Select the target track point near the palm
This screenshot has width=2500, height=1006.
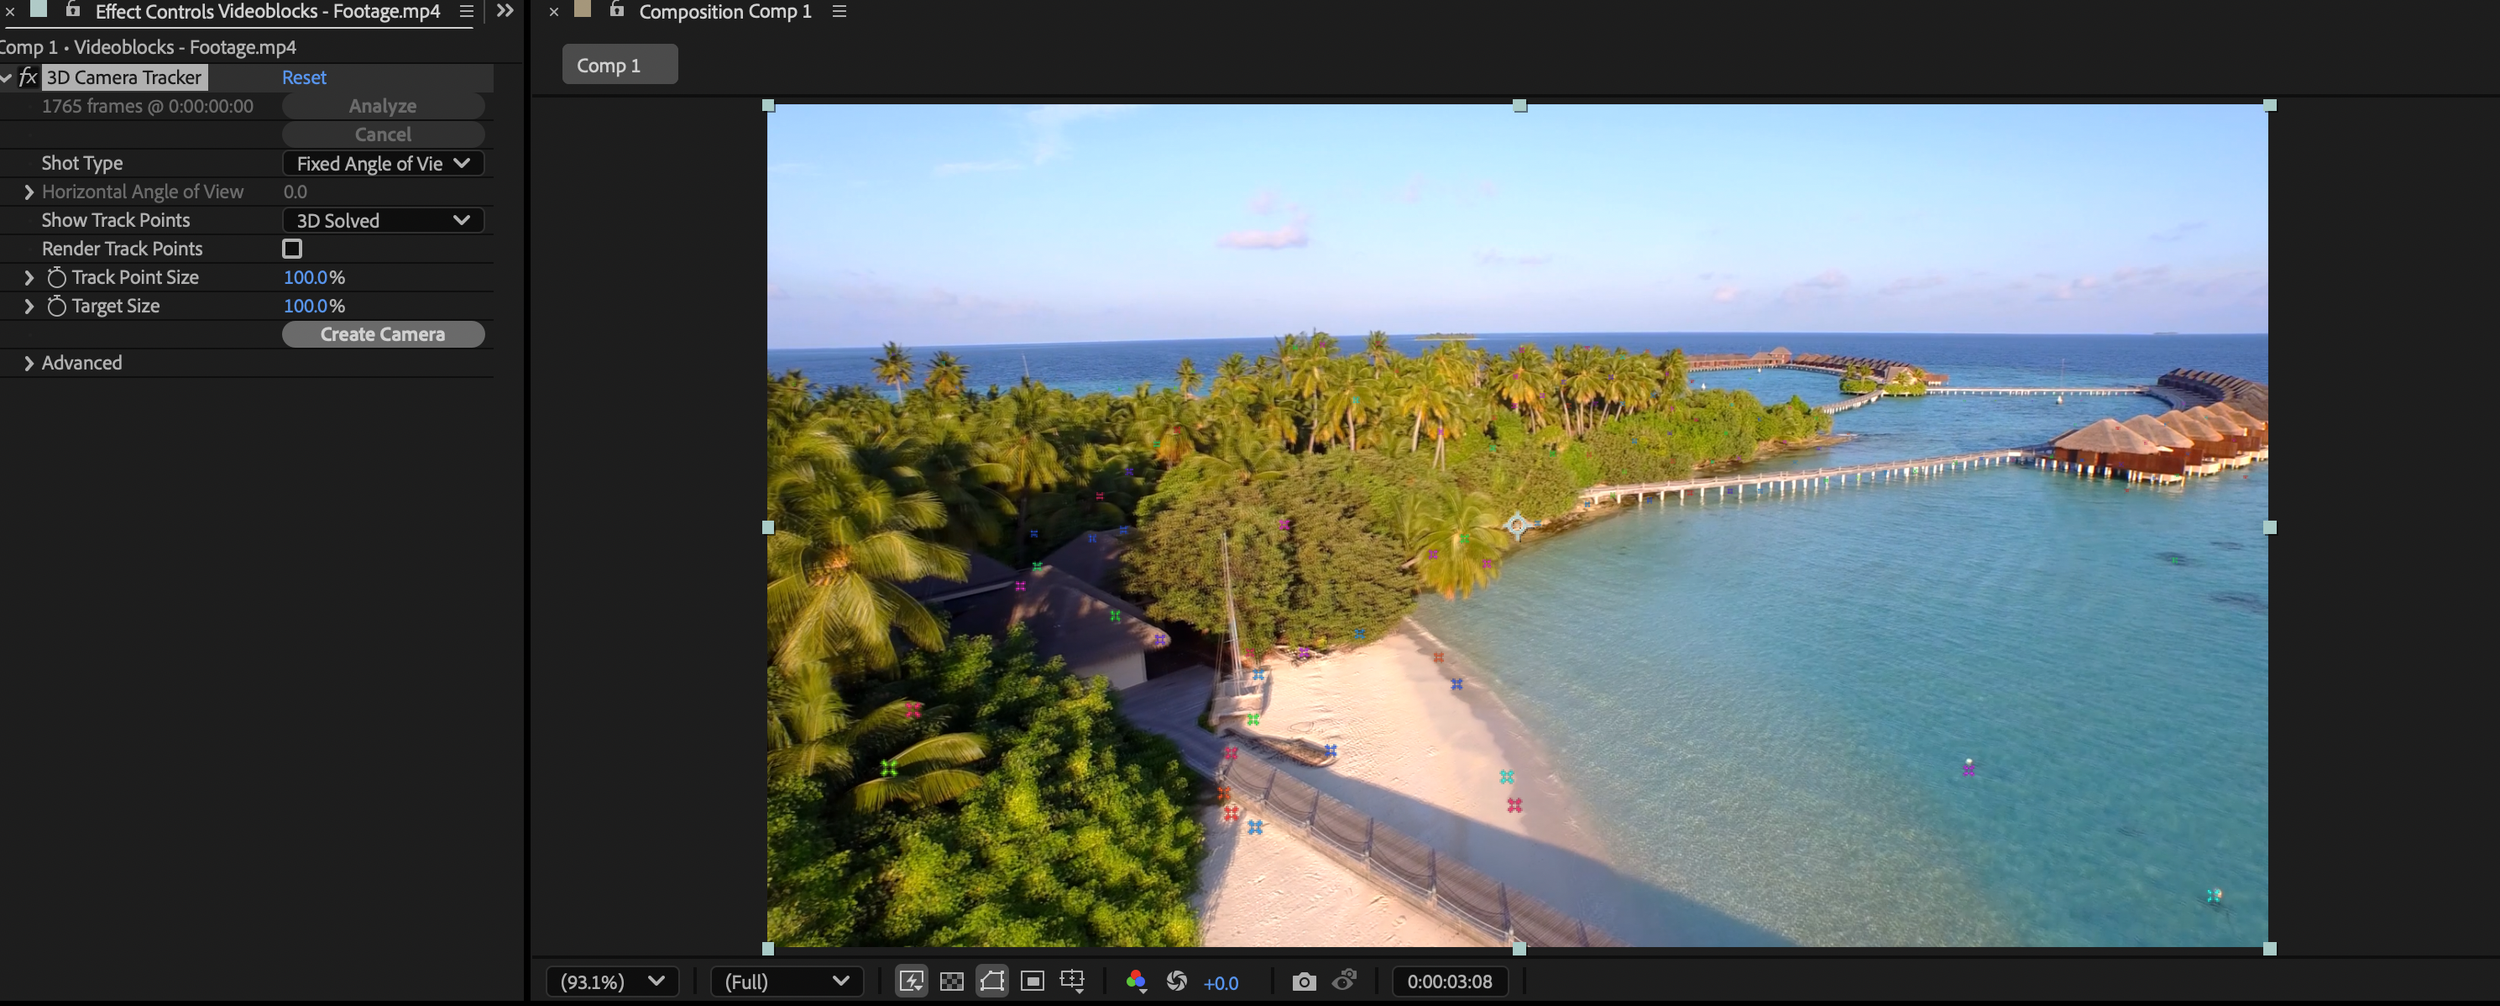click(1517, 525)
